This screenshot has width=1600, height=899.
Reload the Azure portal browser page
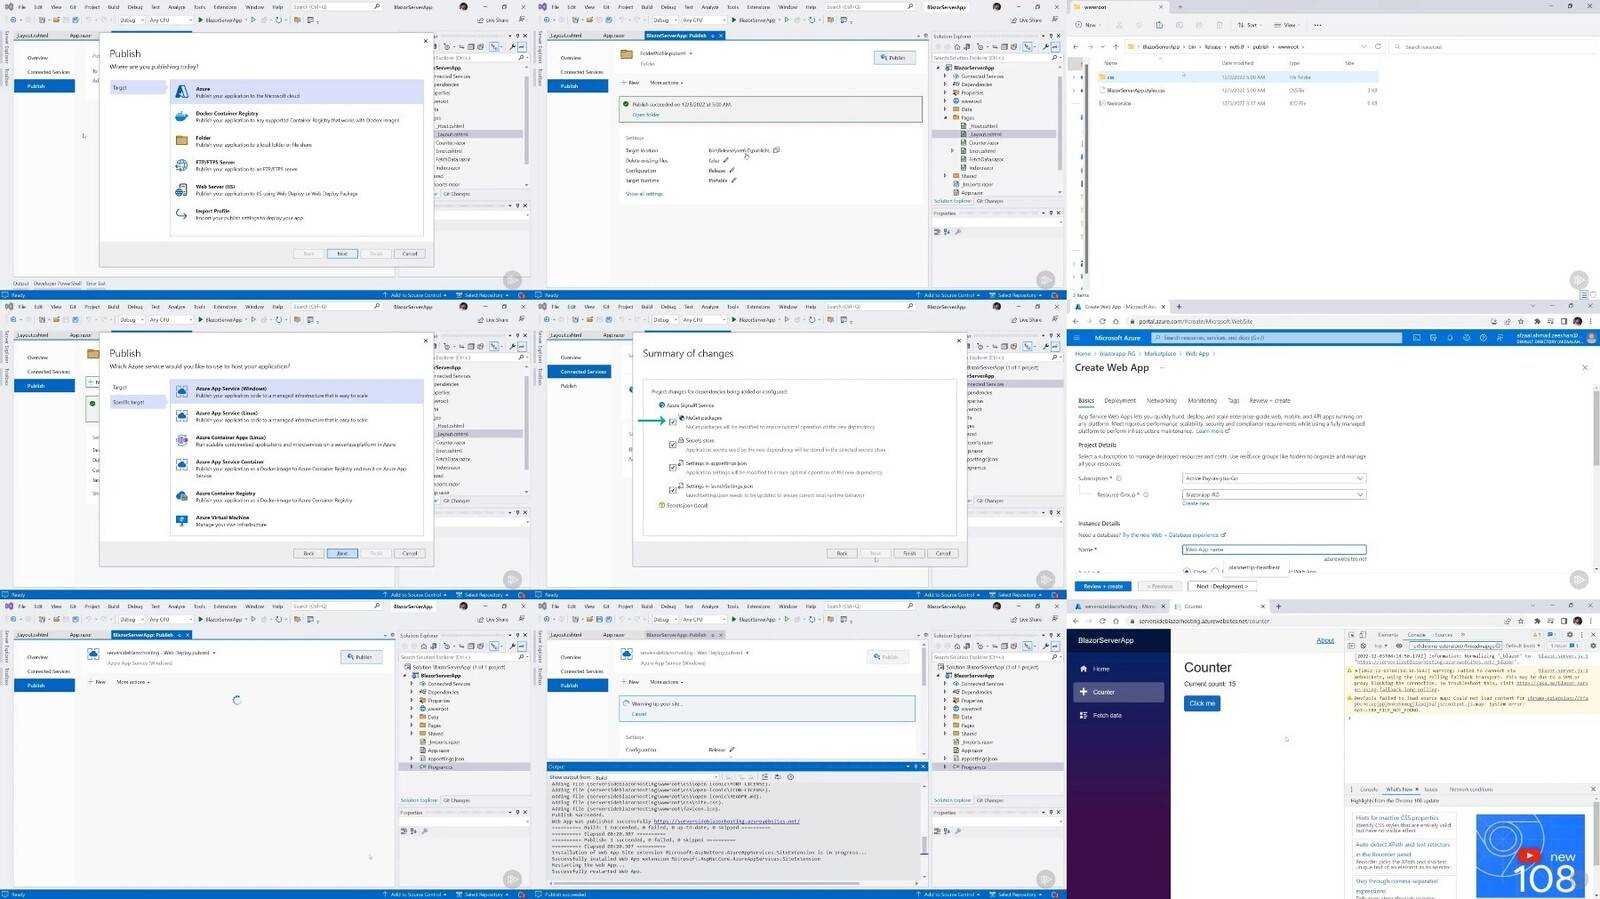pos(1103,321)
